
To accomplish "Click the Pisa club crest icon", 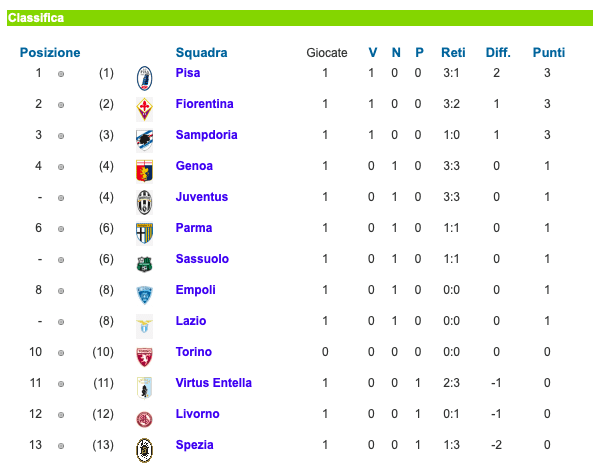I will click(145, 76).
